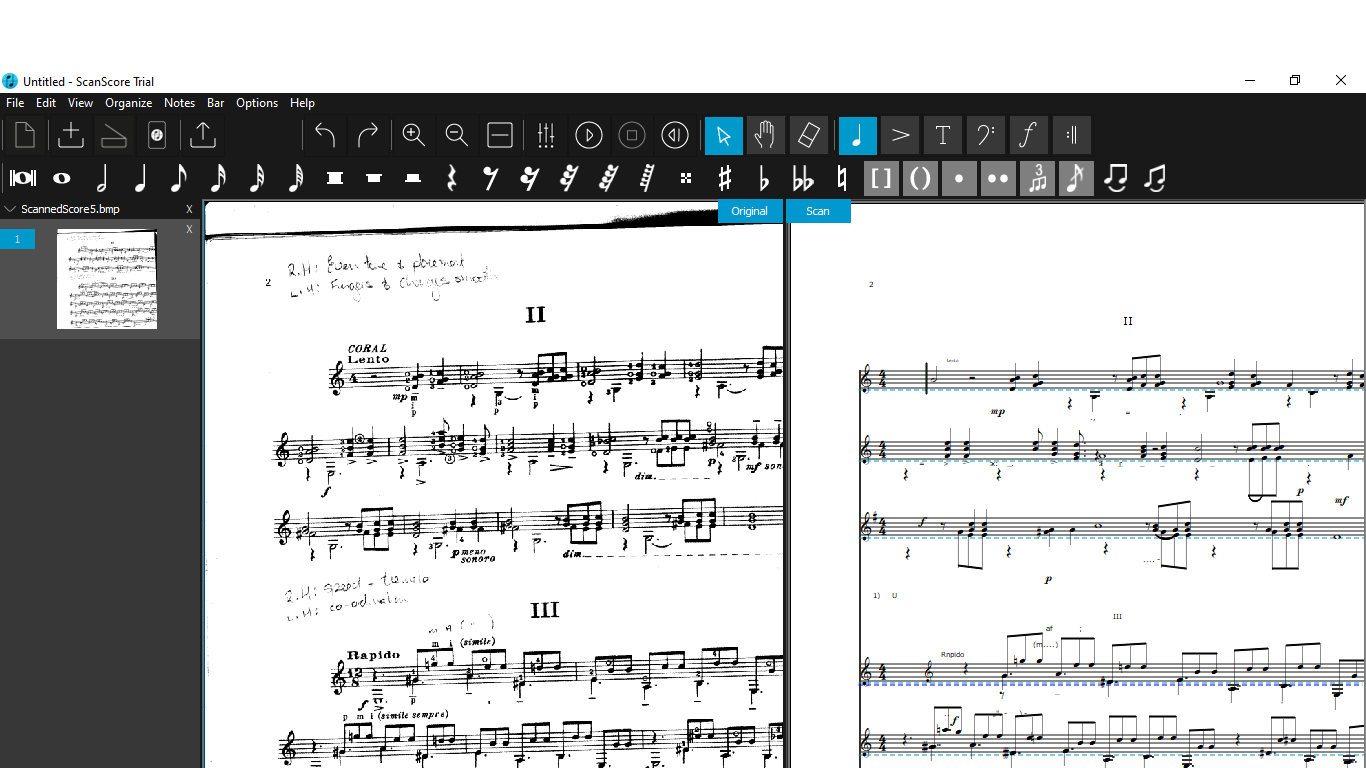Select the page 1 thumbnail
Viewport: 1366px width, 768px height.
click(107, 279)
